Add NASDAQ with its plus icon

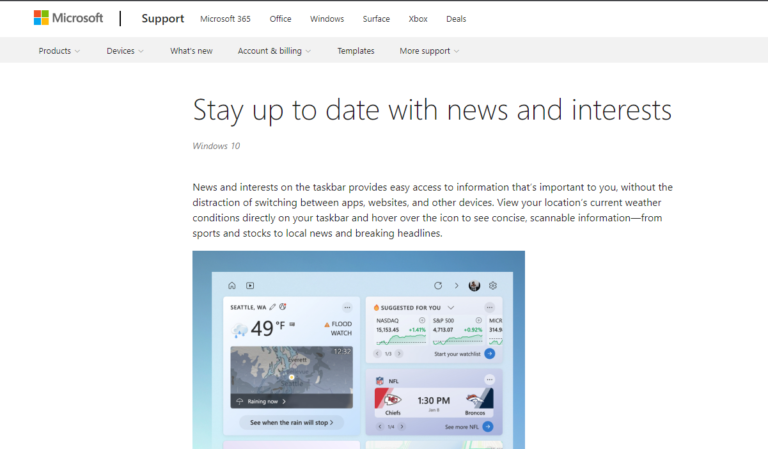click(x=422, y=320)
